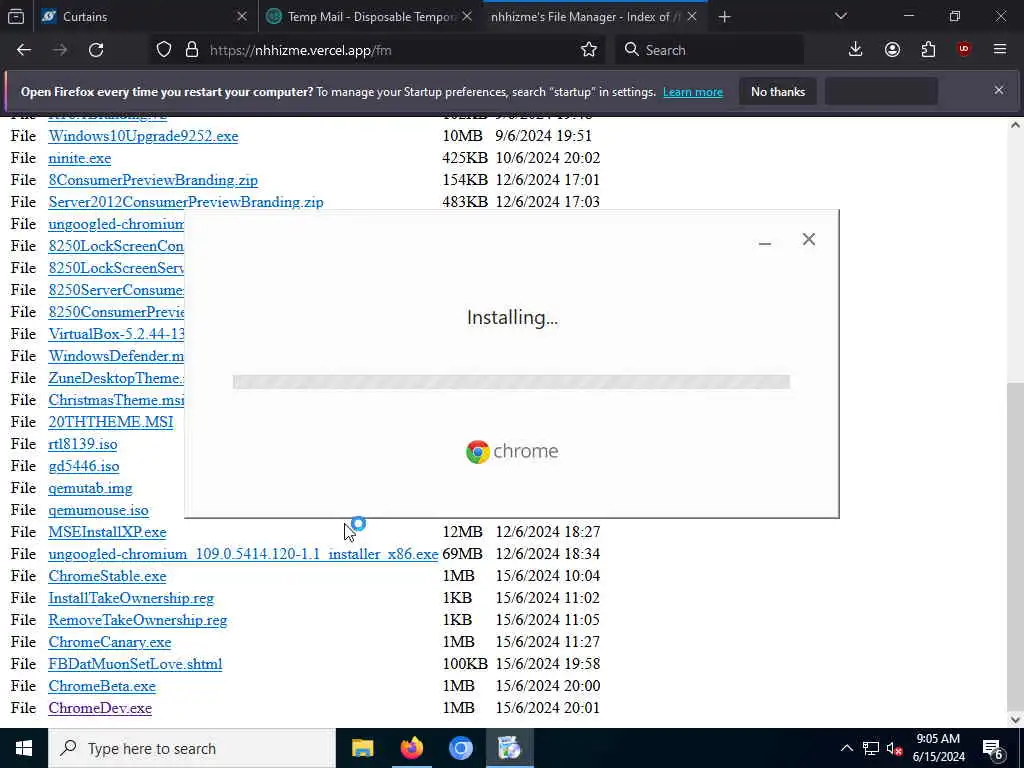Click the muted volume tray icon
This screenshot has height=768, width=1024.
pyautogui.click(x=894, y=748)
